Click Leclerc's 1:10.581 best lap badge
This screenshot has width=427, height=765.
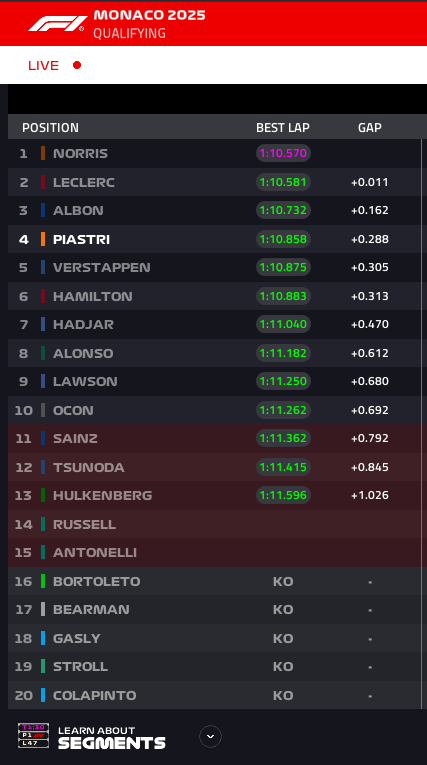(284, 182)
